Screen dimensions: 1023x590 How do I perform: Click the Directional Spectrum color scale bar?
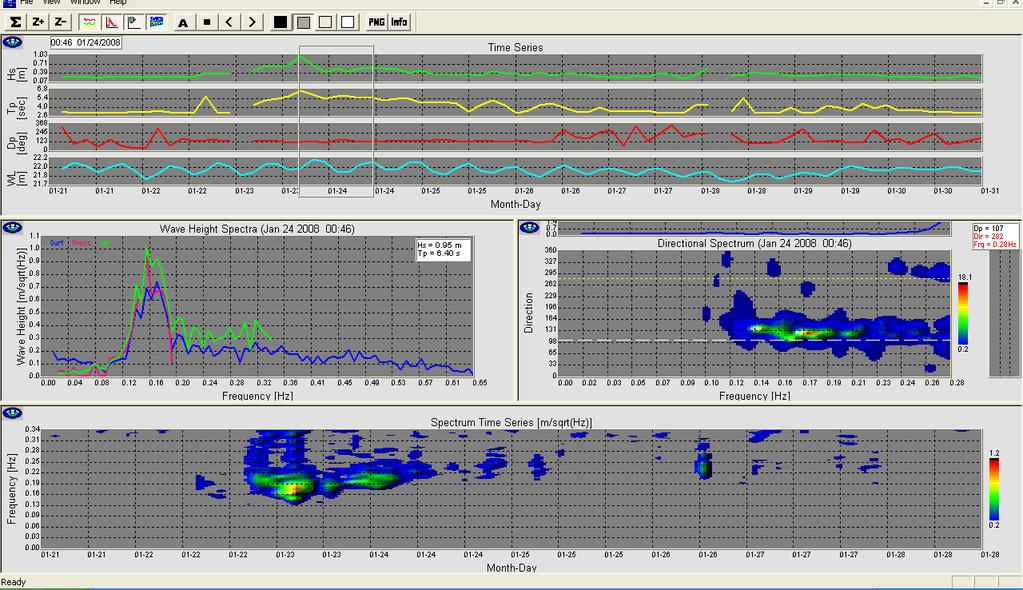click(x=962, y=313)
